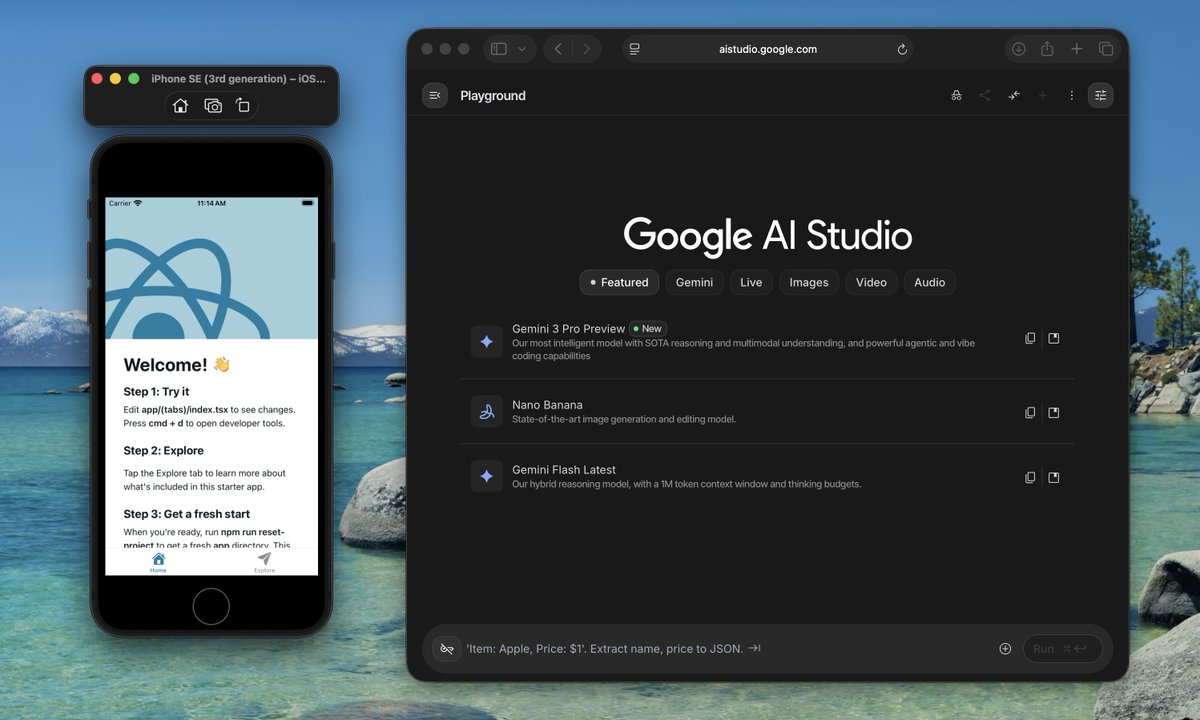Click the prompt field's unlinked-chain icon
Image resolution: width=1200 pixels, height=720 pixels.
click(446, 648)
